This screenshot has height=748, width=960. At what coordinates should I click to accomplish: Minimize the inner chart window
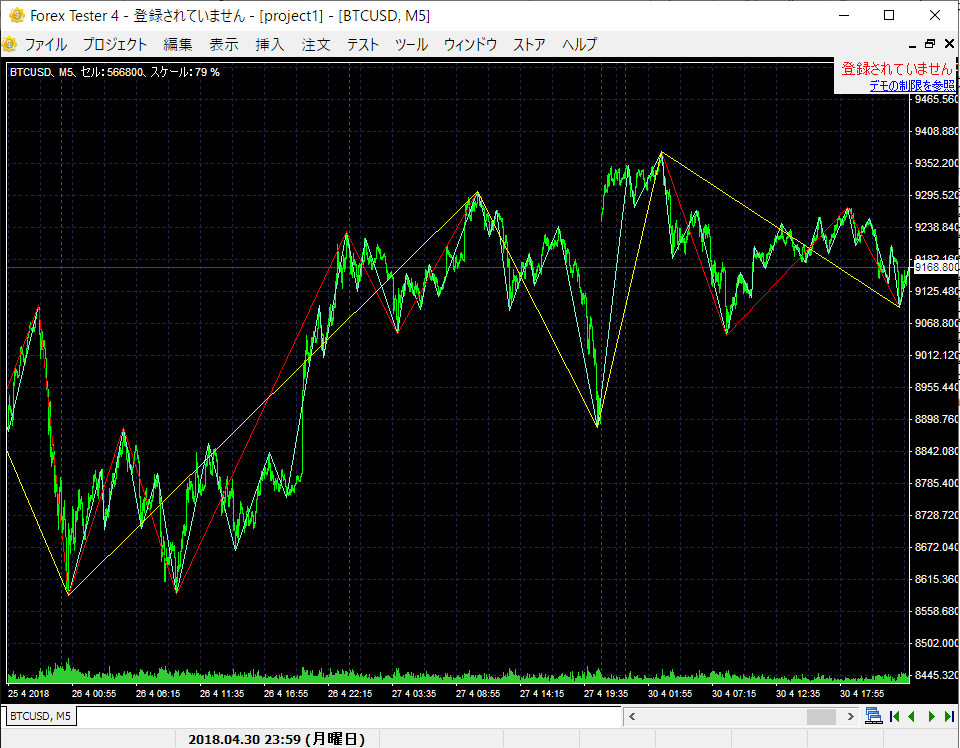click(x=912, y=45)
